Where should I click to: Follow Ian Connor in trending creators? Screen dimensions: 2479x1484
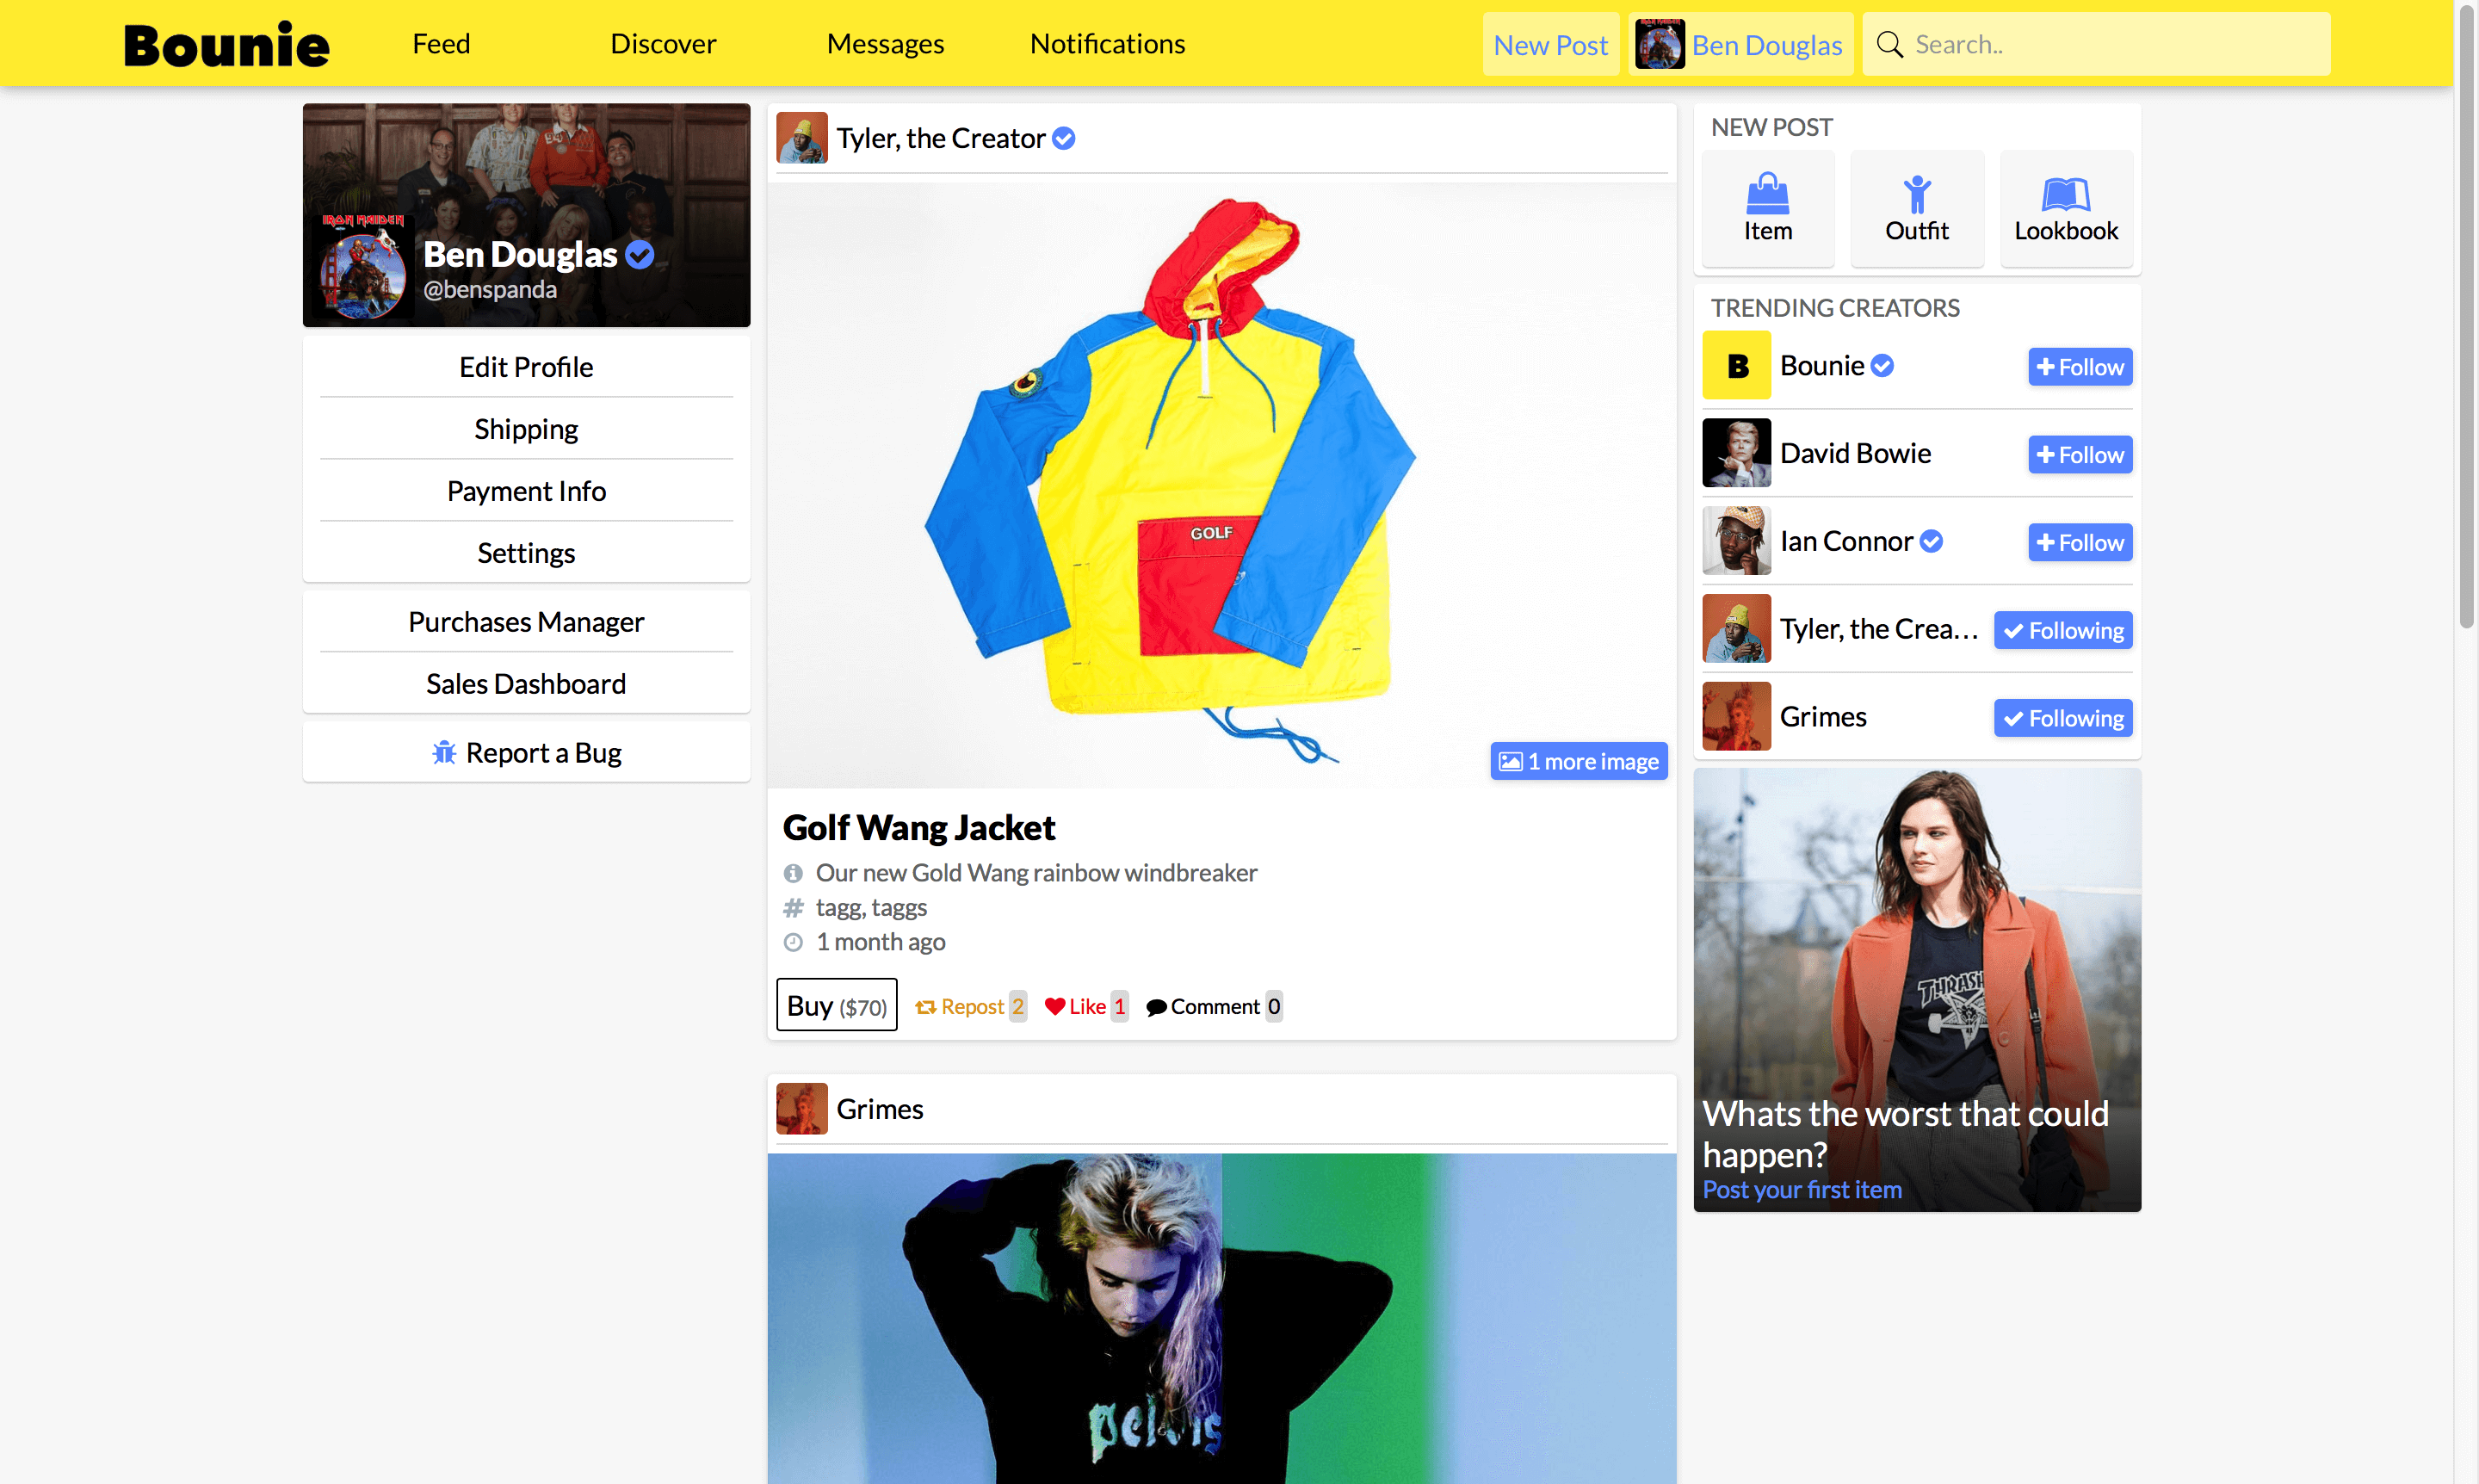click(2079, 543)
